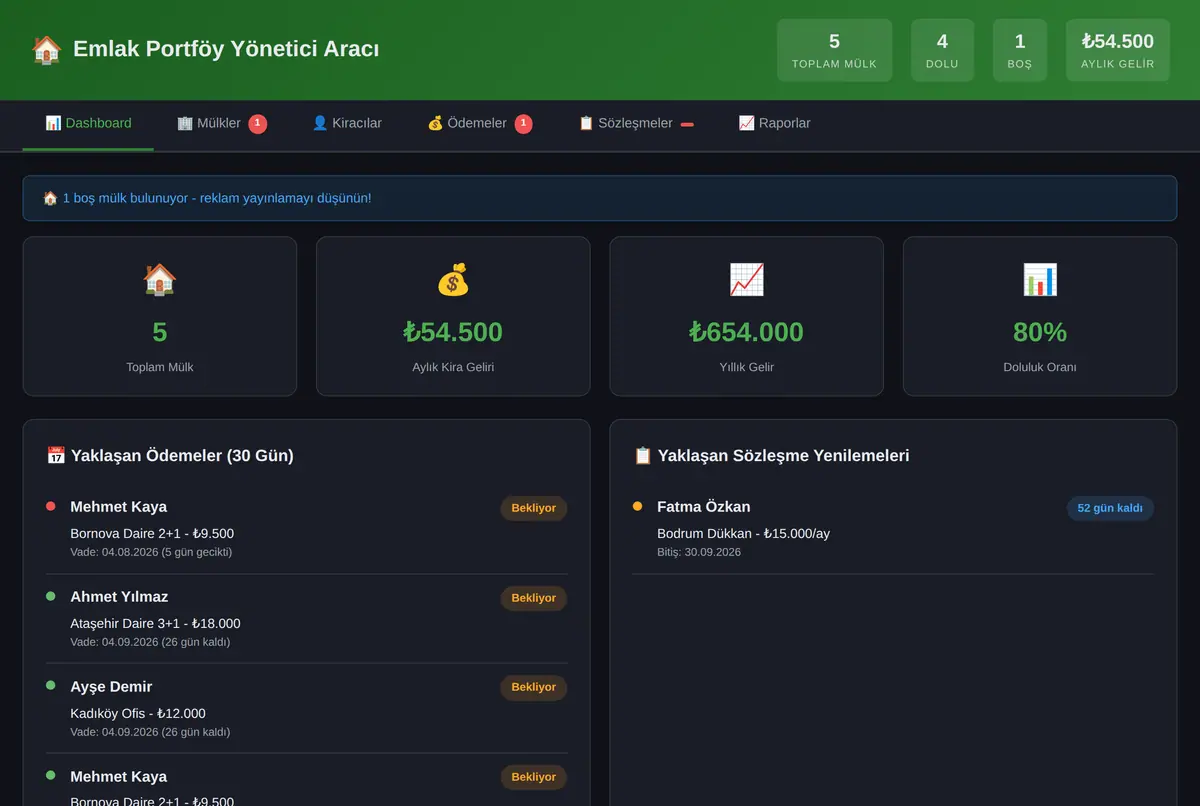Click the 'Bitiş: 30.09.2026' end date

pos(699,552)
